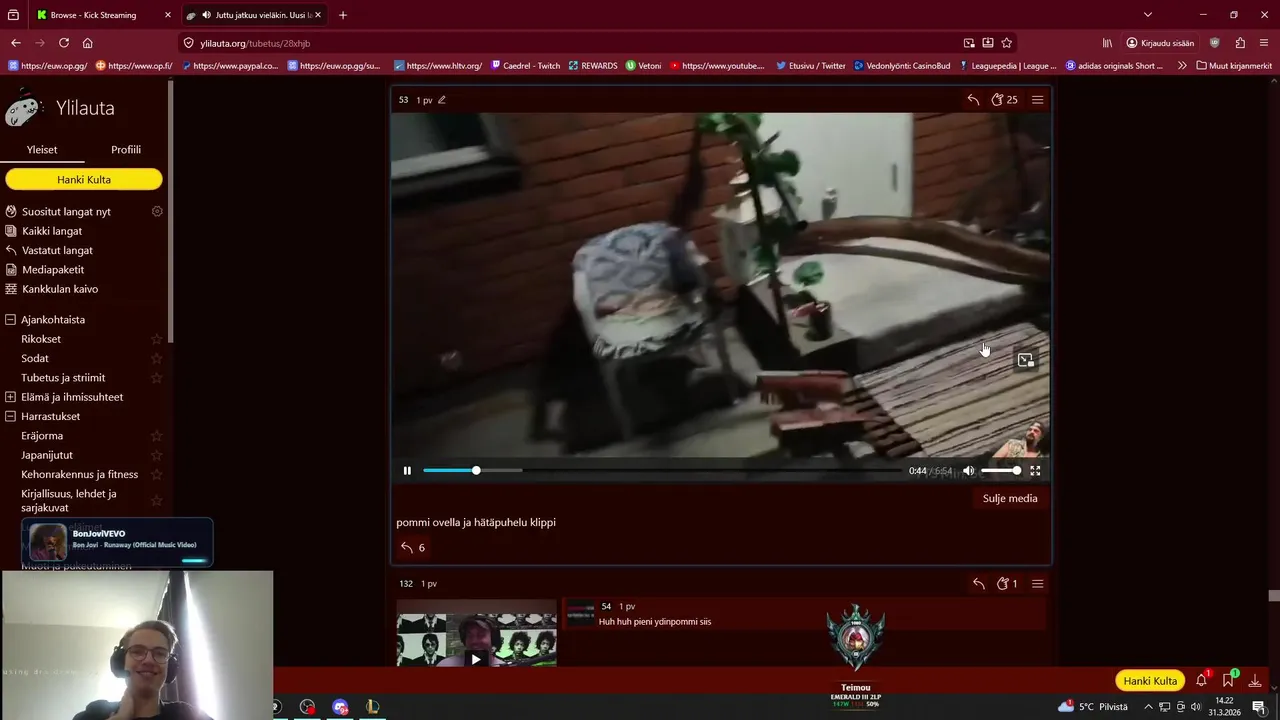Click Kirjaudu sisään account button
Viewport: 1280px width, 720px height.
point(1160,43)
